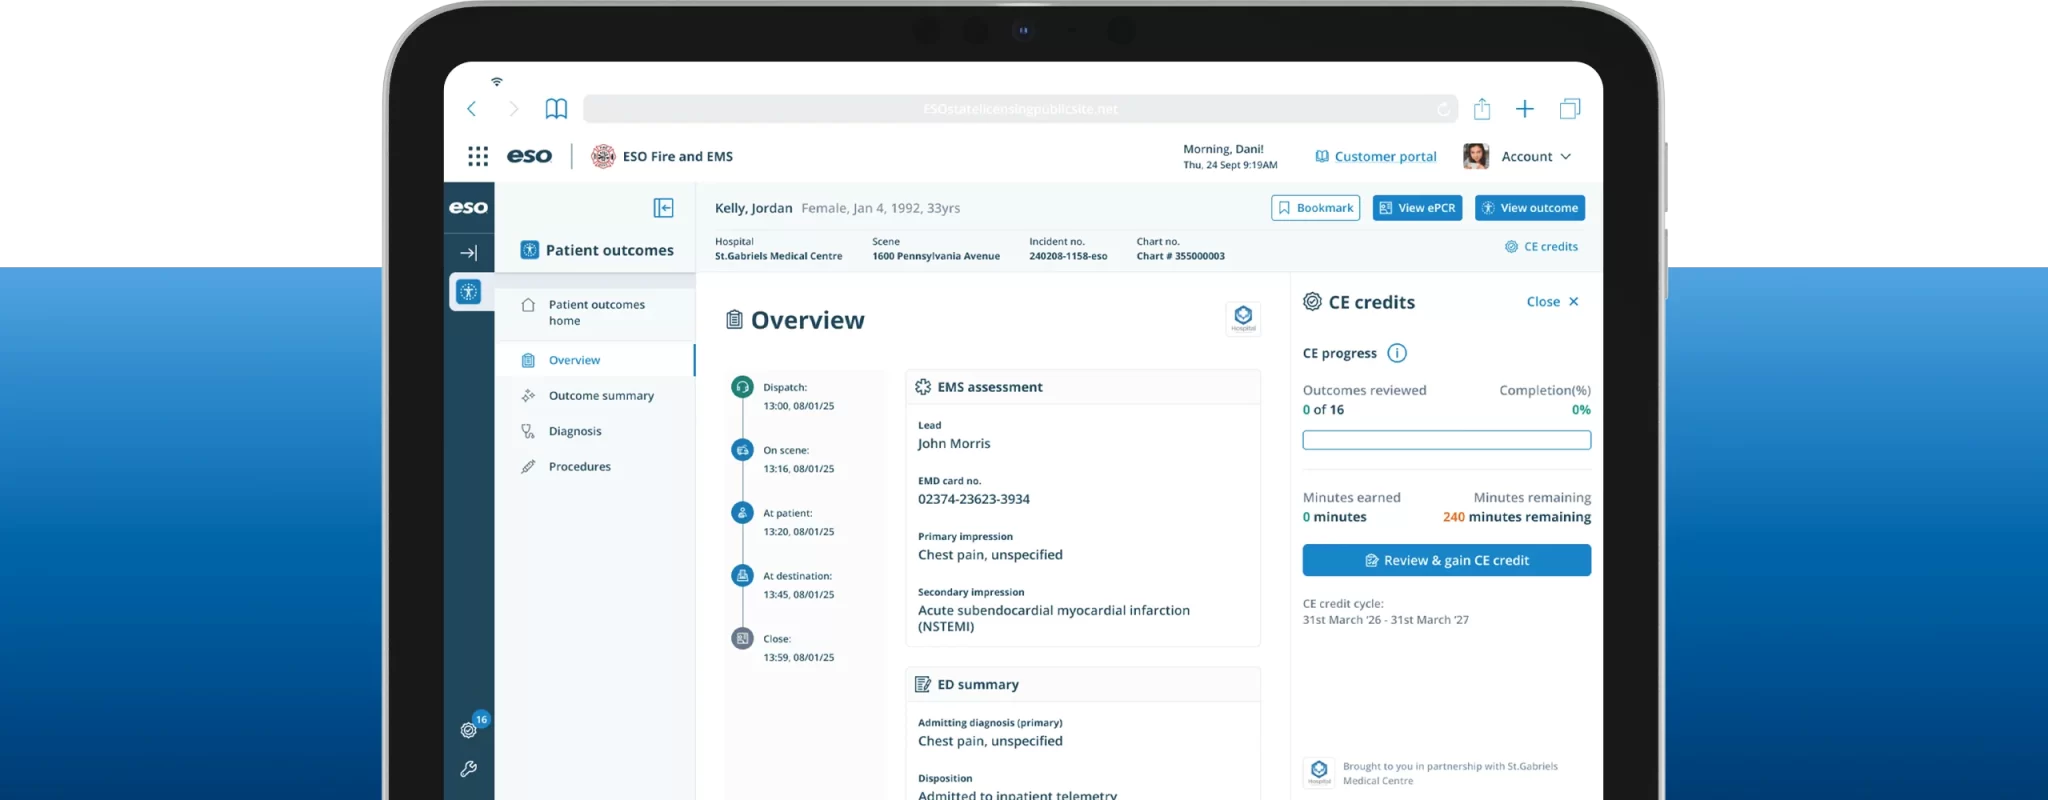Click the CE credit cycle dates

point(1385,620)
